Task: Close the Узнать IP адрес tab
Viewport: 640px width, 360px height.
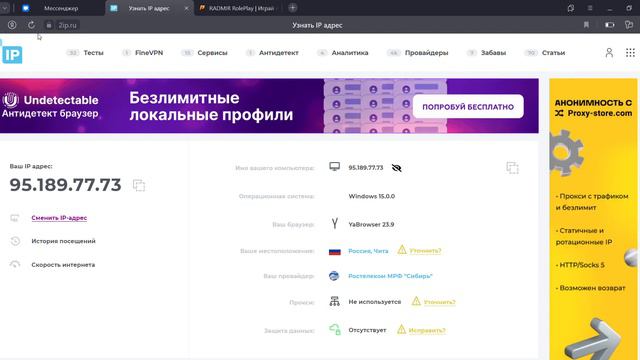Action: (186, 8)
